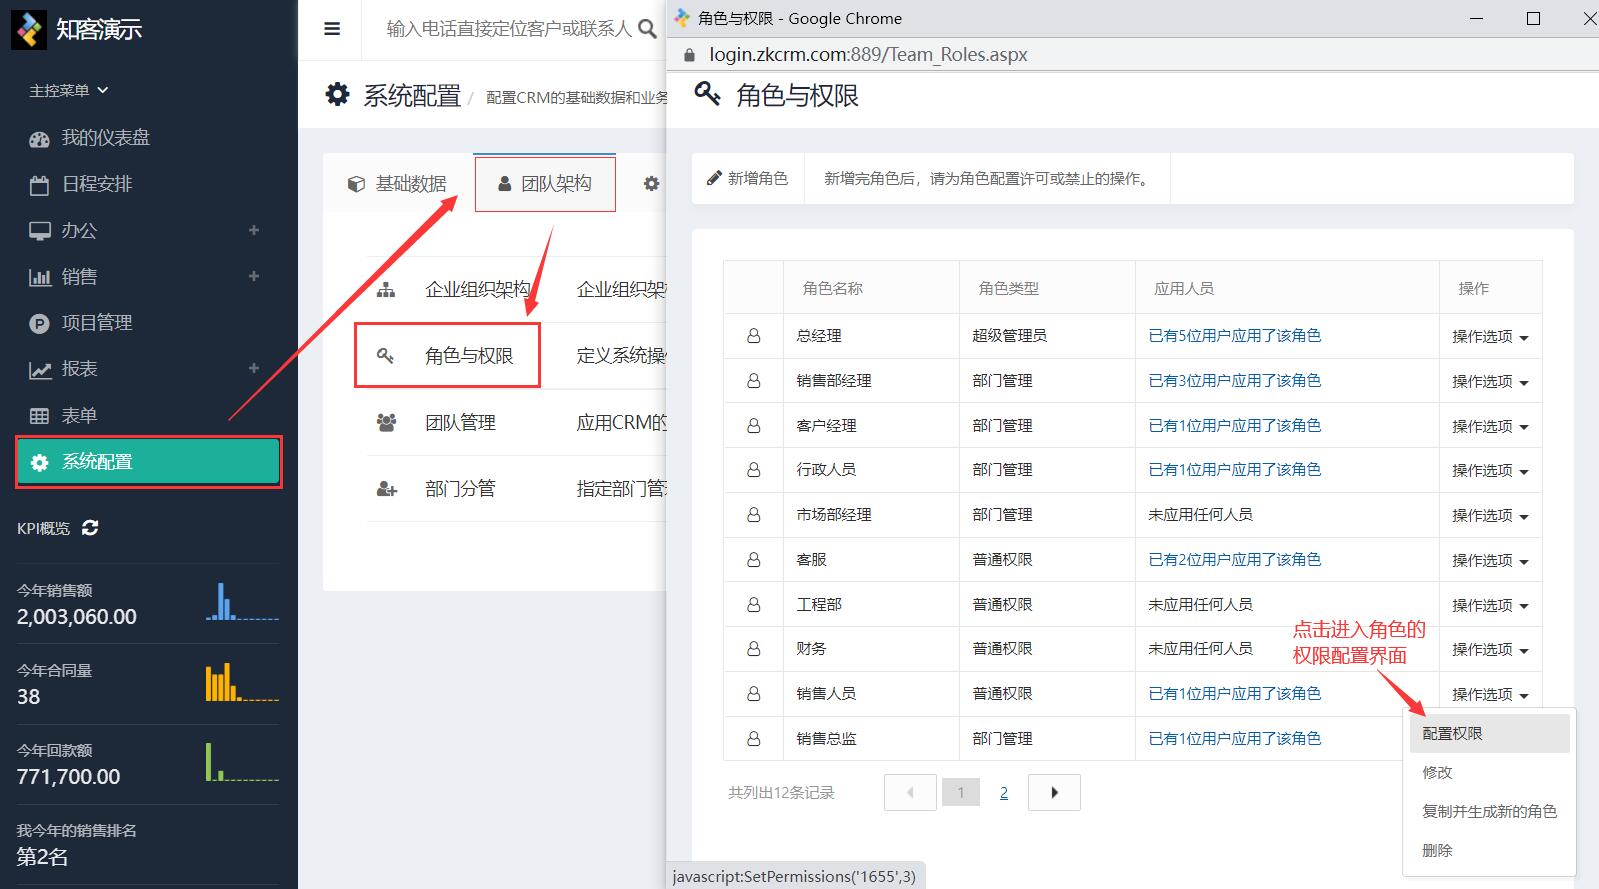Click the phone number search input field
The height and width of the screenshot is (889, 1599).
[508, 29]
